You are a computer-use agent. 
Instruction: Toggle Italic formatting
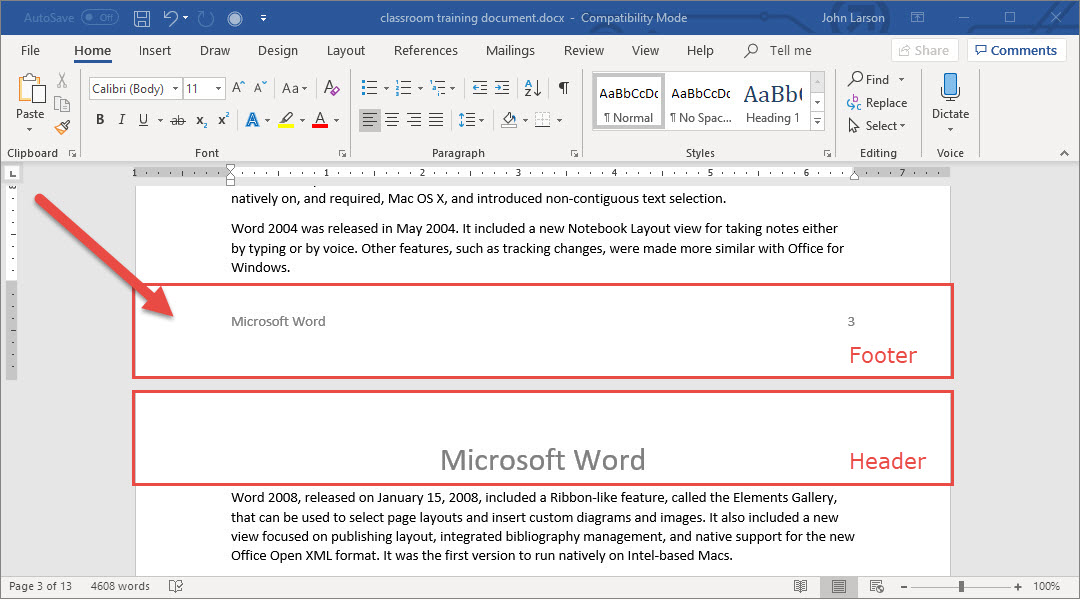(122, 120)
